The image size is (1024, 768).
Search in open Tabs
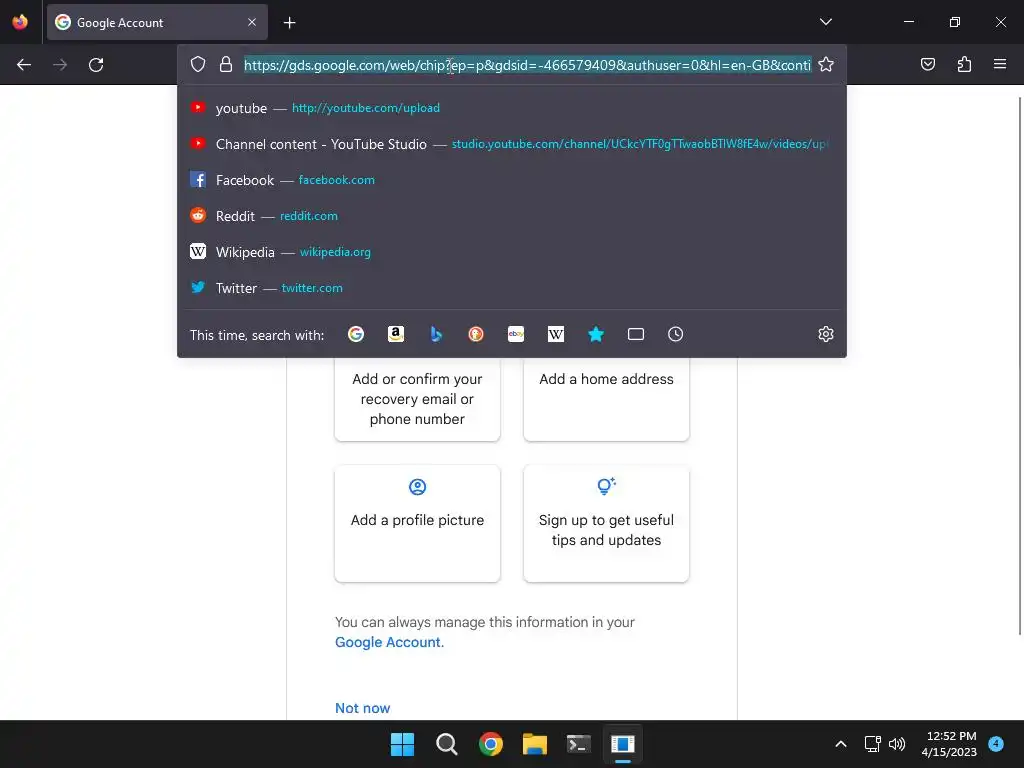tap(635, 334)
